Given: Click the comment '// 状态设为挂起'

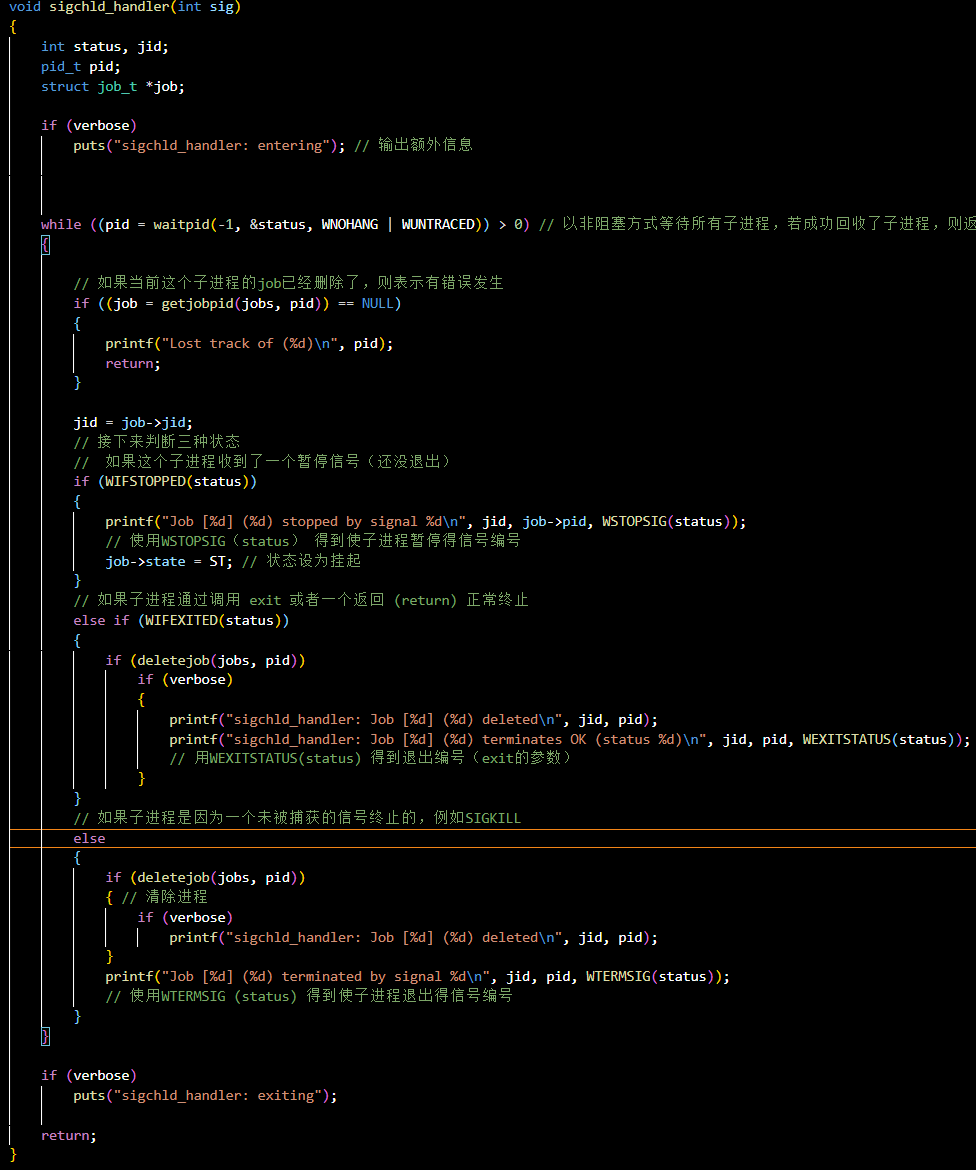Looking at the screenshot, I should tap(301, 561).
